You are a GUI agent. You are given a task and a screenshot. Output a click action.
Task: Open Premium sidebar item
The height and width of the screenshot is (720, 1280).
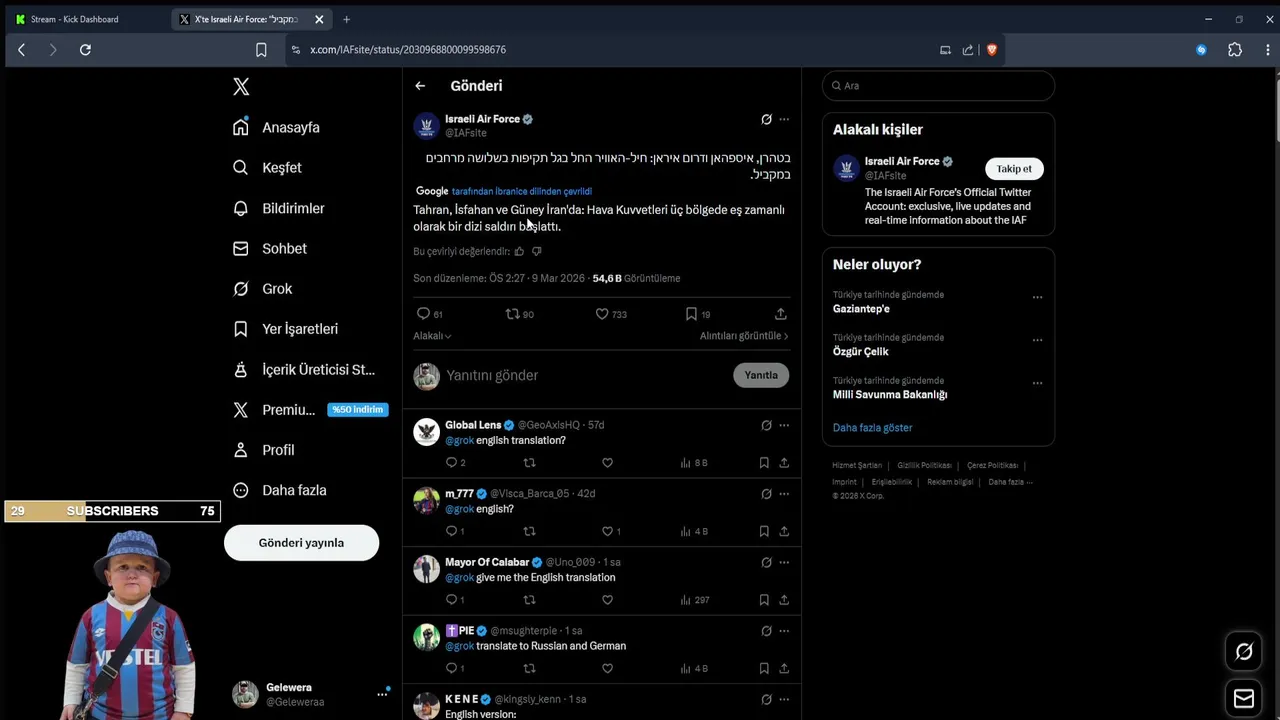pos(309,409)
